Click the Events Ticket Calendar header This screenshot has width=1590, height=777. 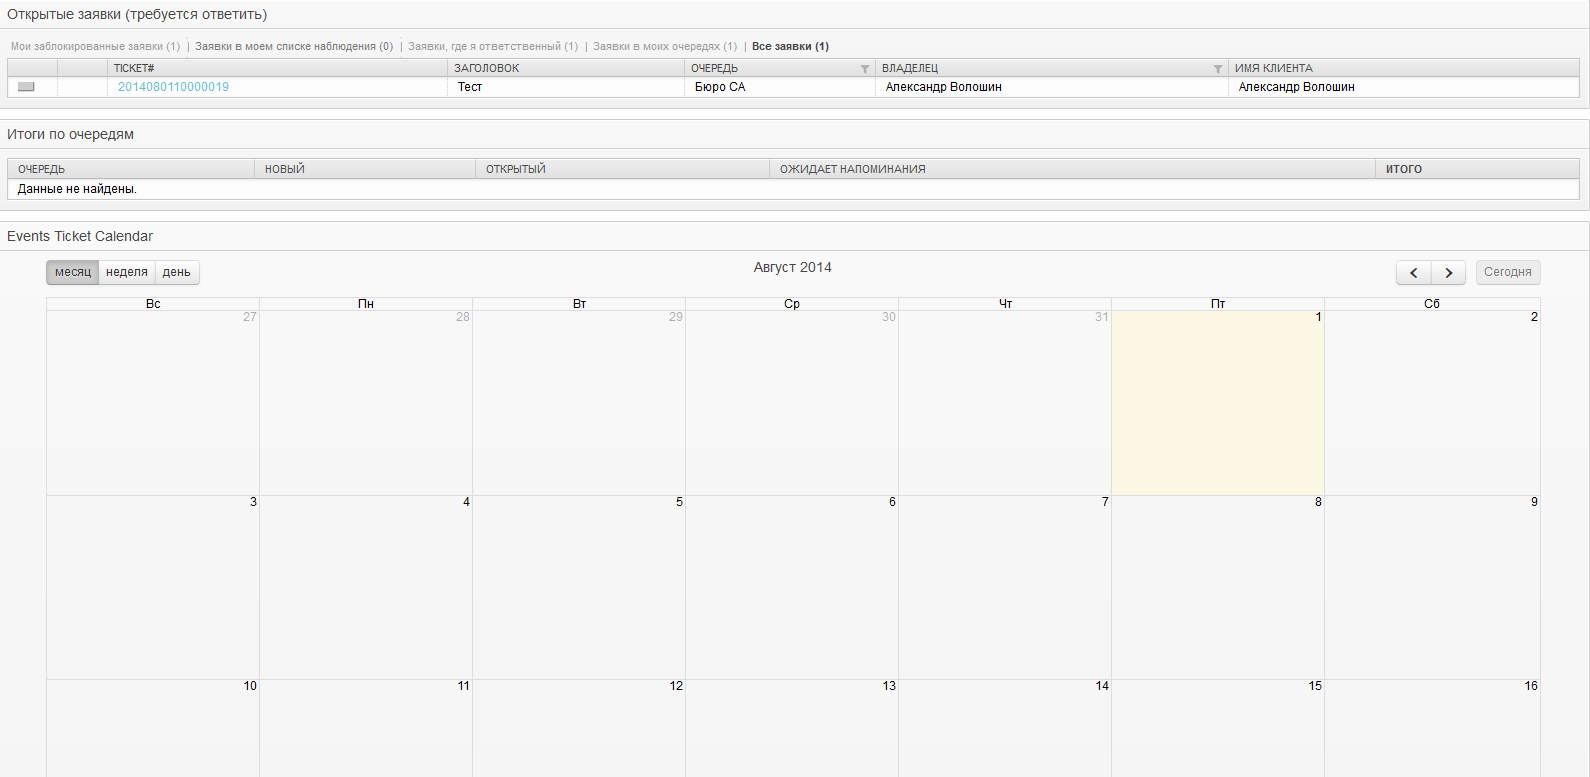pos(80,236)
